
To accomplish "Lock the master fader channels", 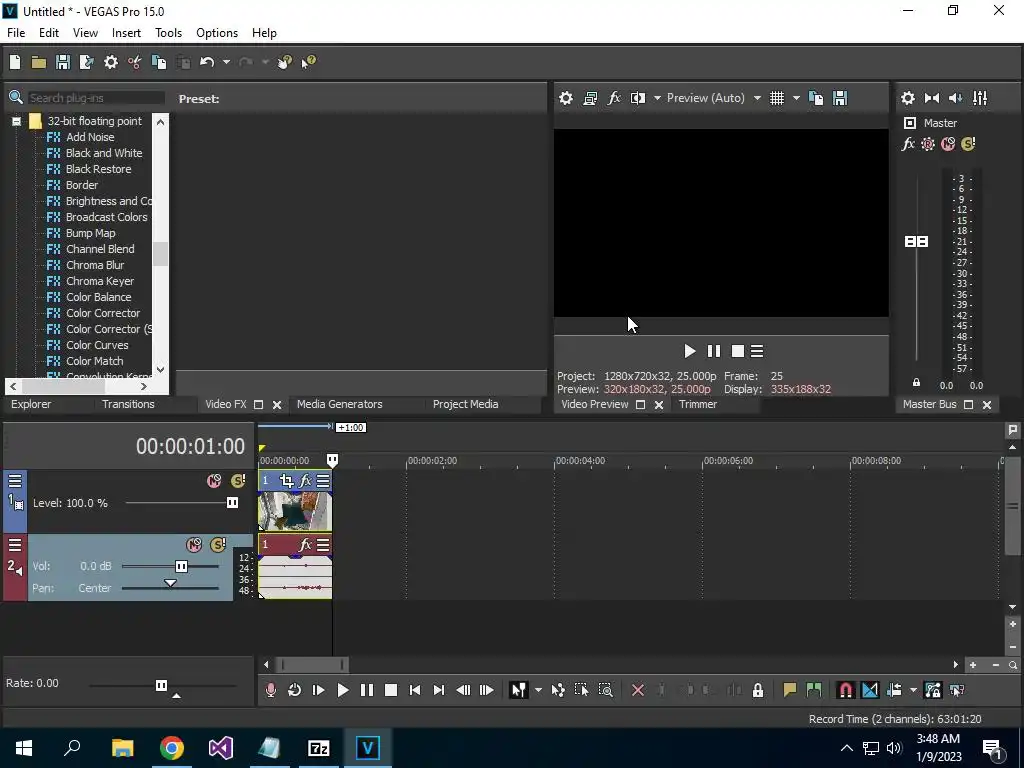I will (916, 383).
